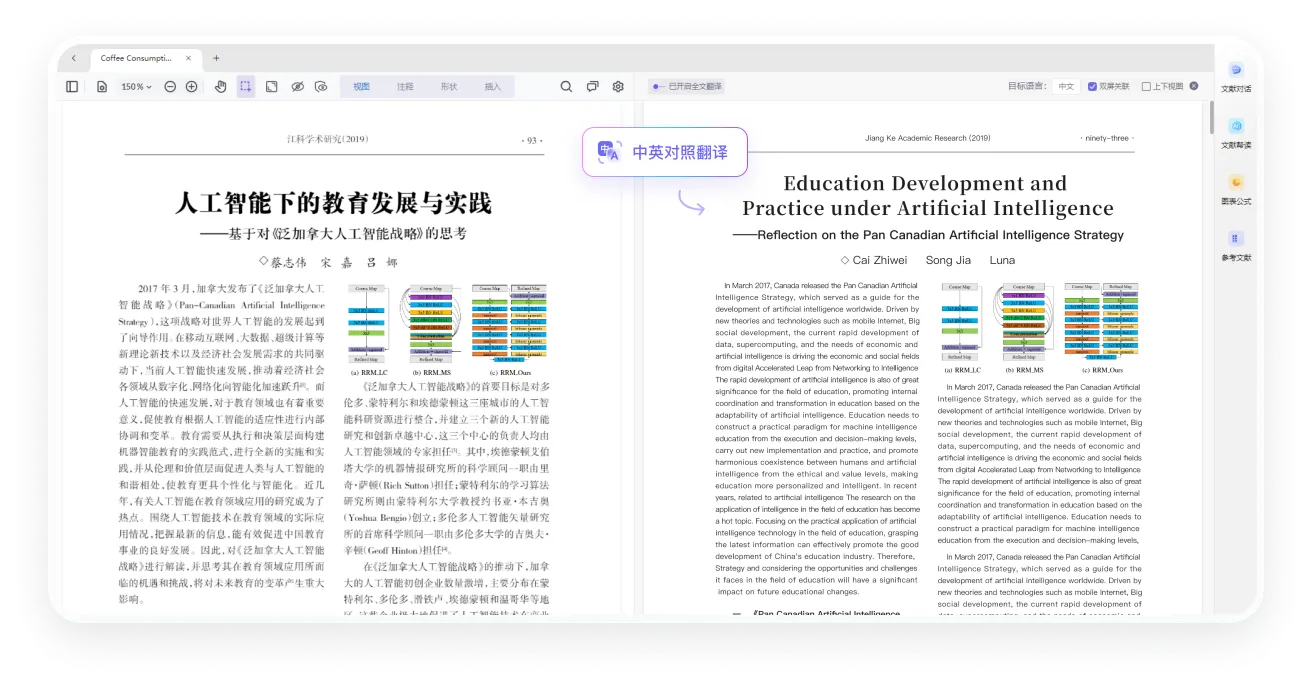Activate the area selection tool
1312x692 pixels.
click(x=244, y=86)
